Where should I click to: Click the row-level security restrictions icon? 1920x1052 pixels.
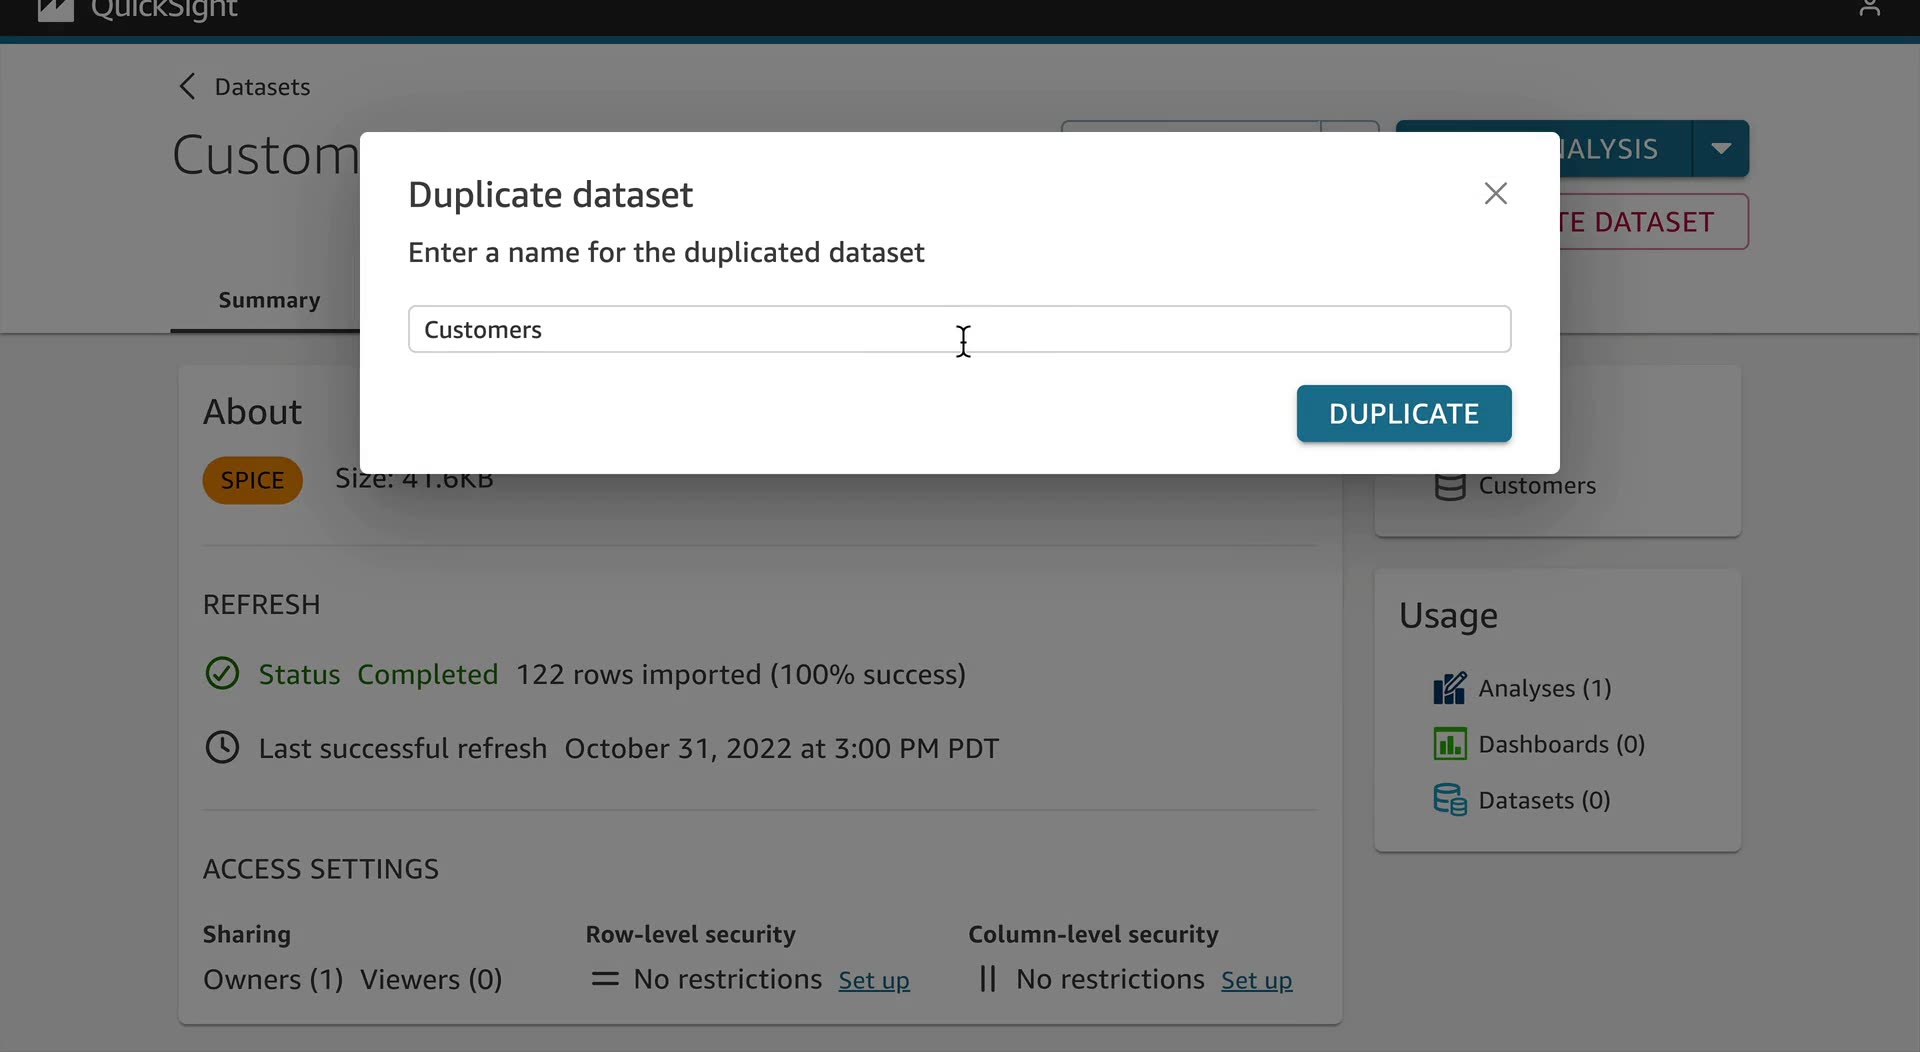click(604, 979)
